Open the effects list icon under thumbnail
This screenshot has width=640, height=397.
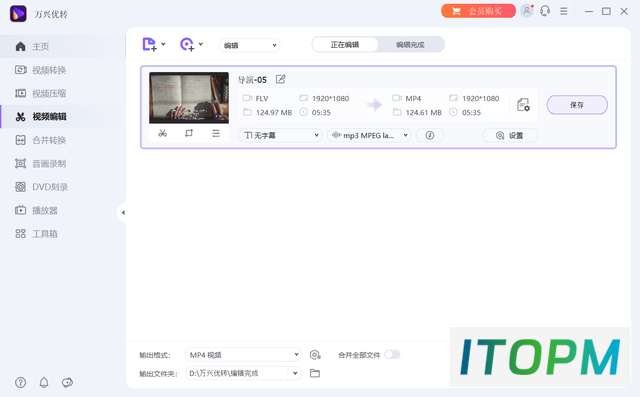click(x=216, y=133)
